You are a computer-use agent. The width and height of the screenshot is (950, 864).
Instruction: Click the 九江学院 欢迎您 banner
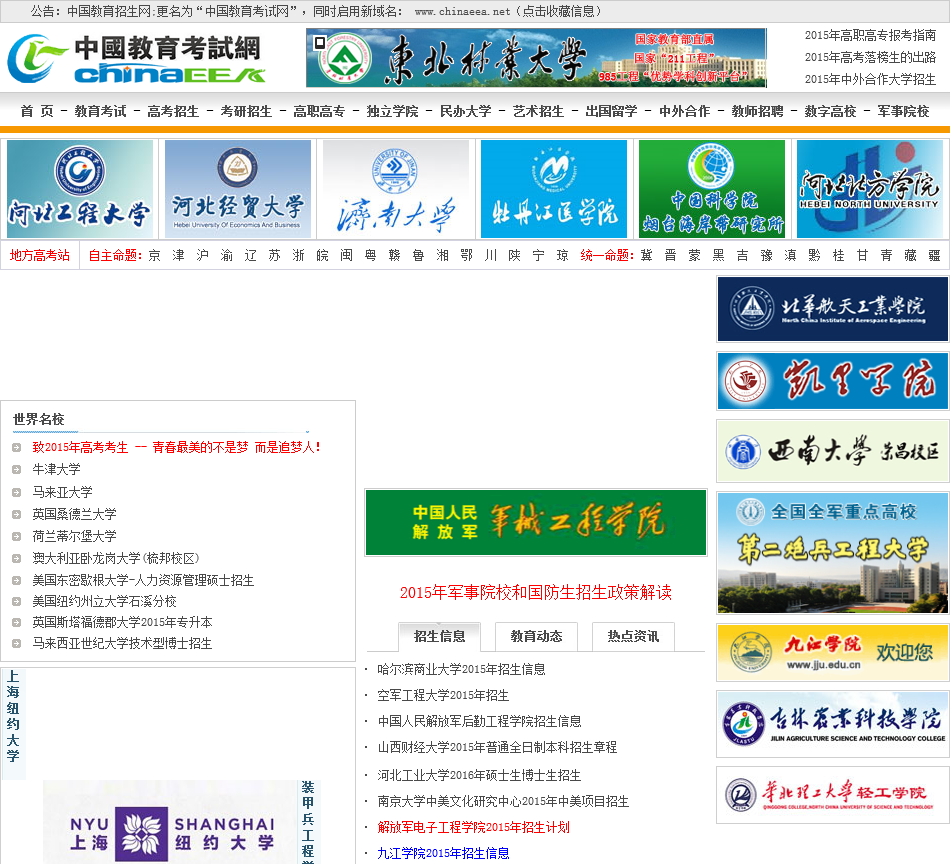(x=832, y=653)
